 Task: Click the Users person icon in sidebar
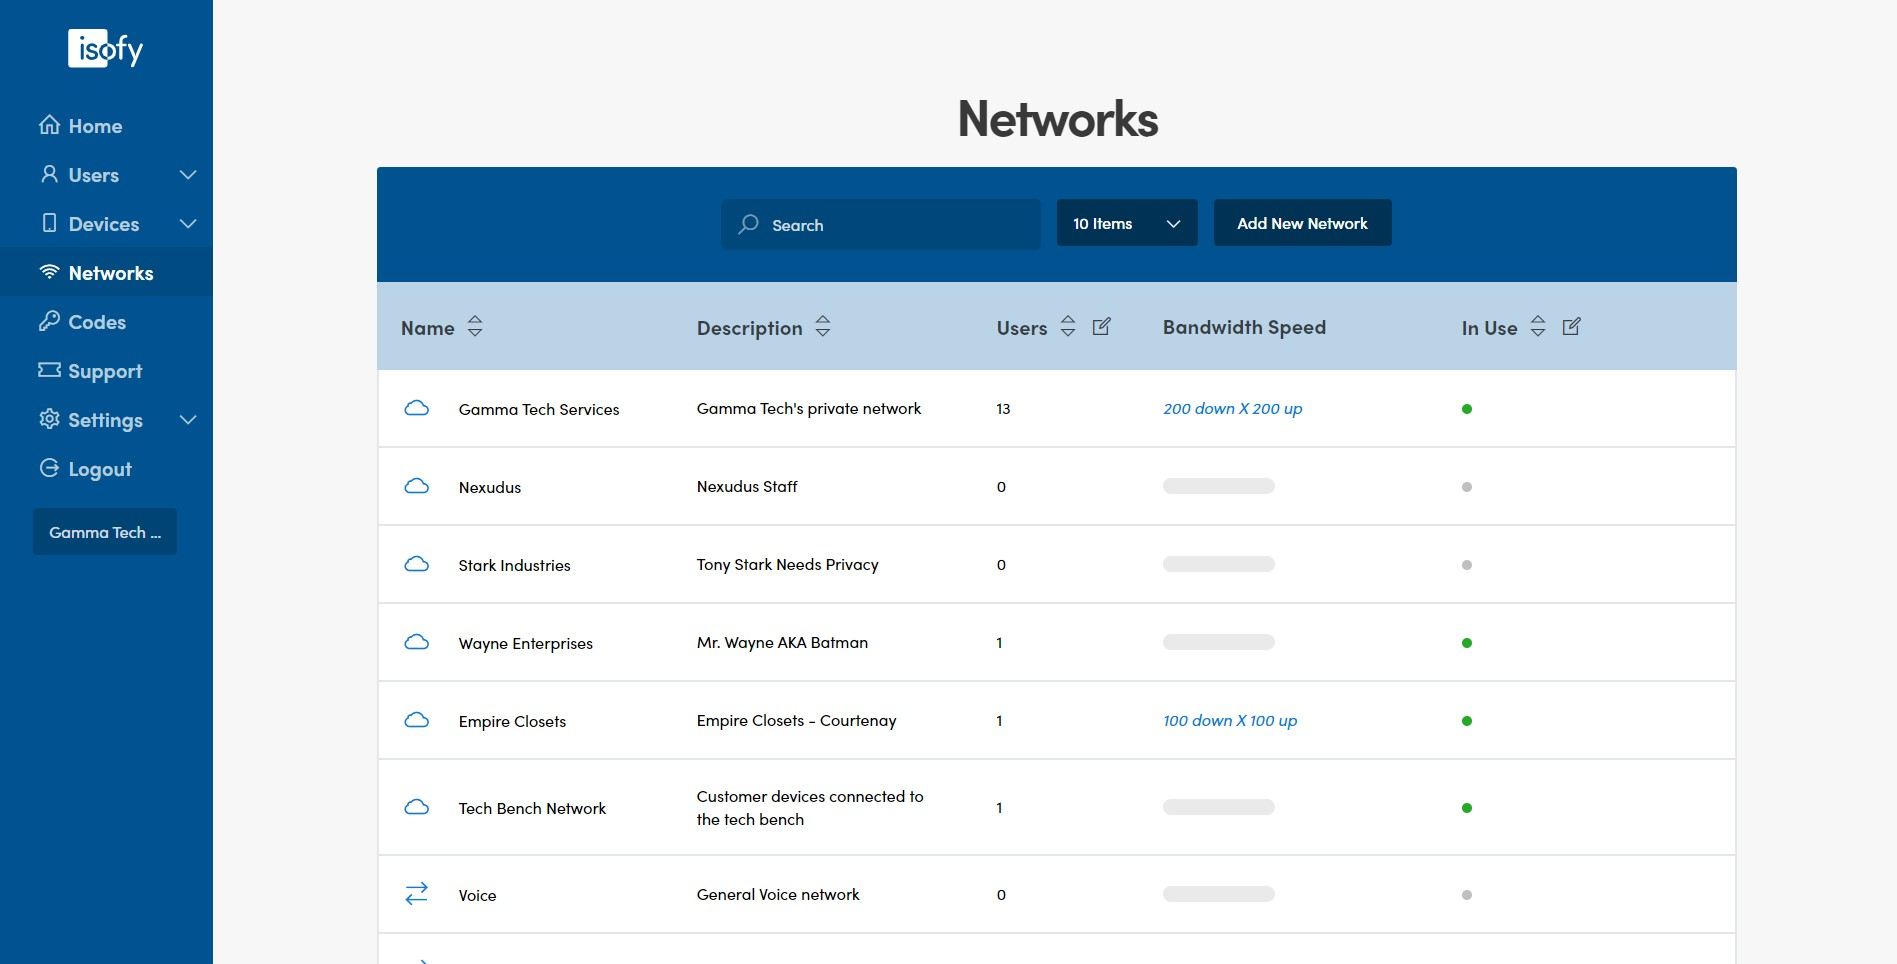[49, 174]
